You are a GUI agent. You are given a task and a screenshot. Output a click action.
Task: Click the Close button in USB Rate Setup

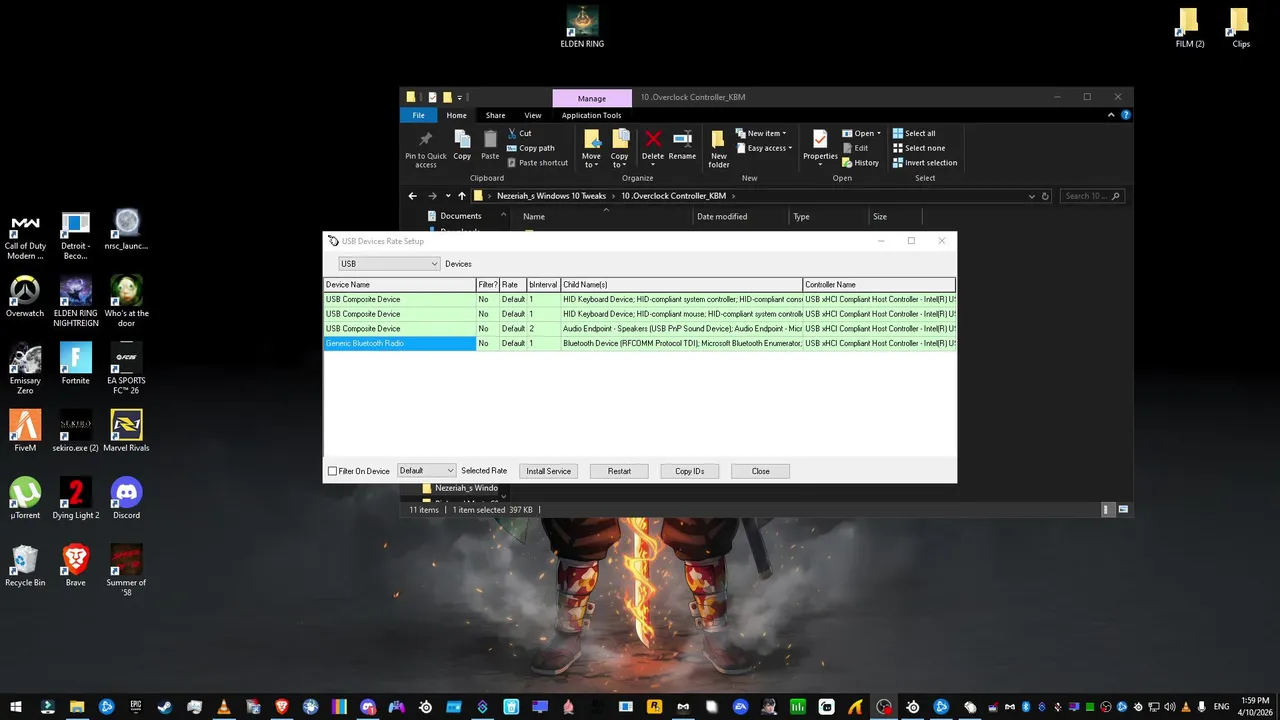click(x=761, y=471)
